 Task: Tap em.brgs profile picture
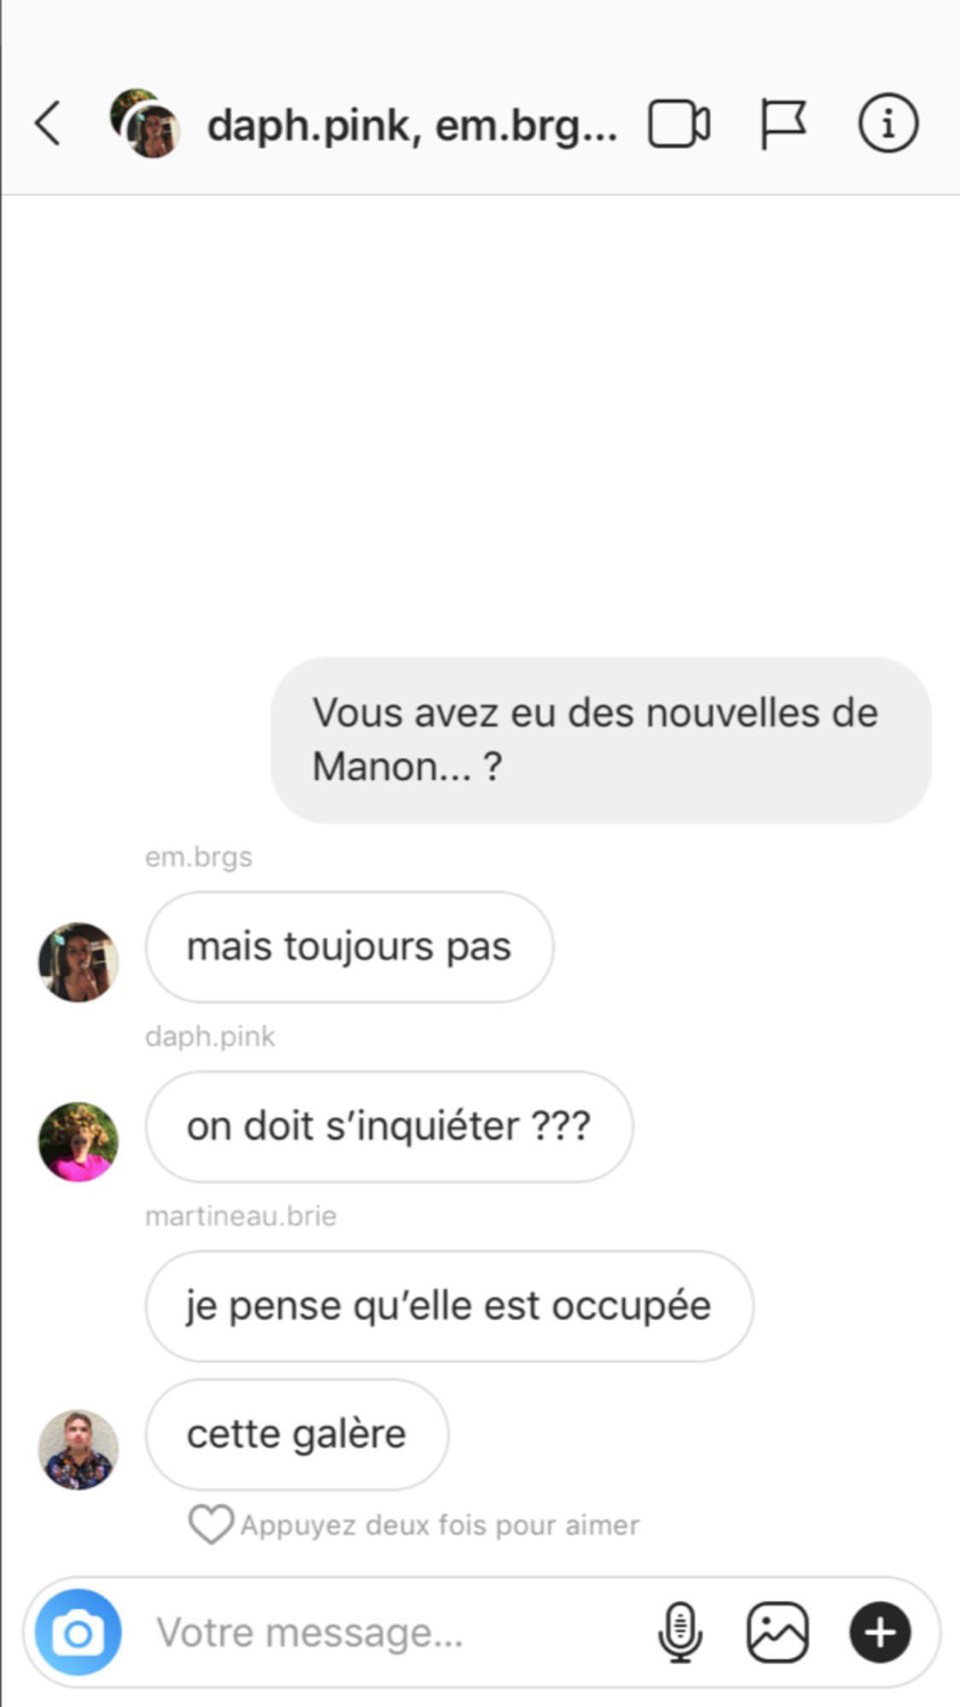coord(78,962)
